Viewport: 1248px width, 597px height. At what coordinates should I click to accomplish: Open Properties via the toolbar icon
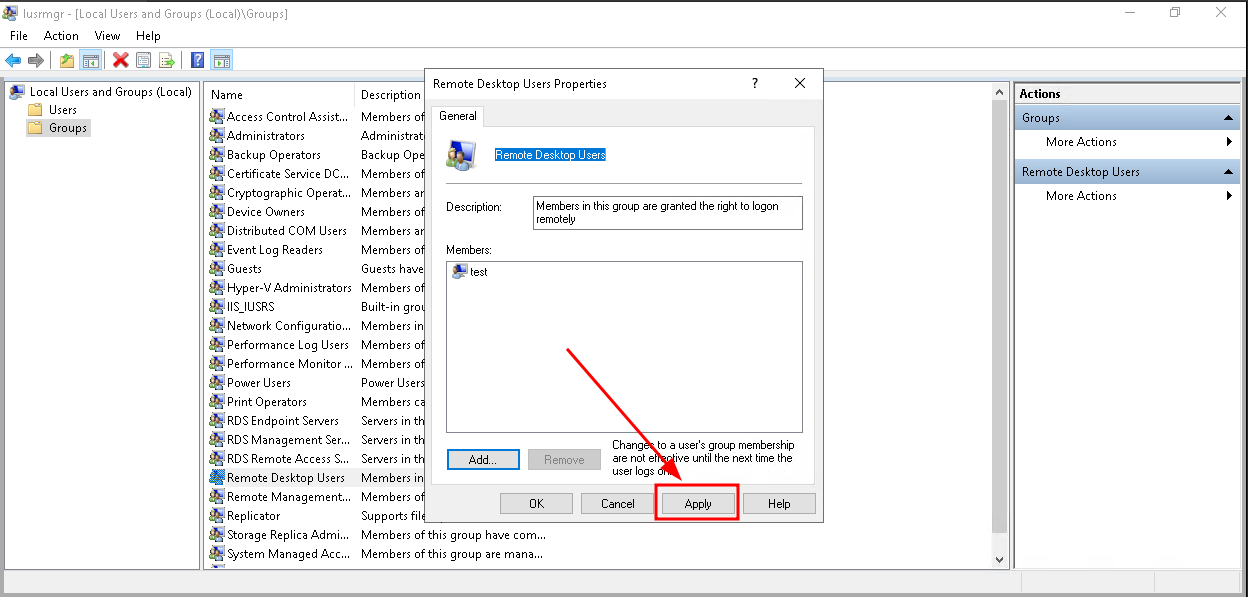pyautogui.click(x=144, y=61)
